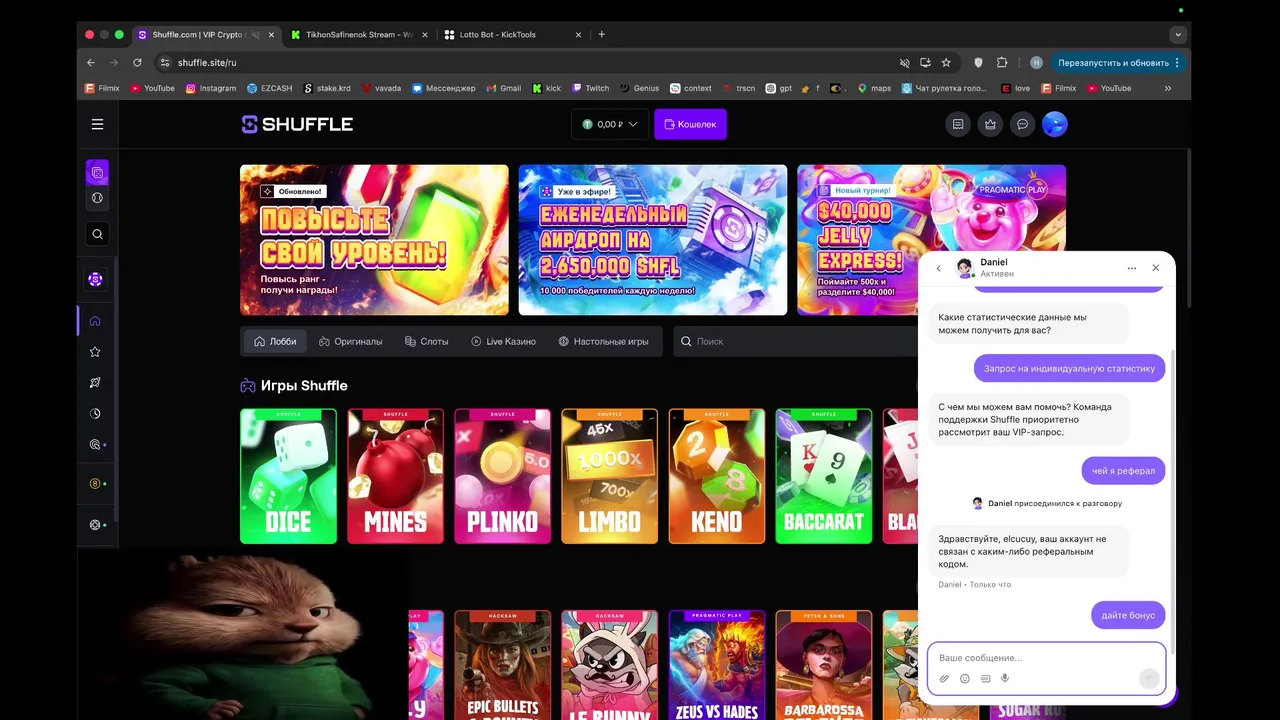Screen dimensions: 1280x720
Task: Open the emoji picker in chat
Action: (965, 679)
